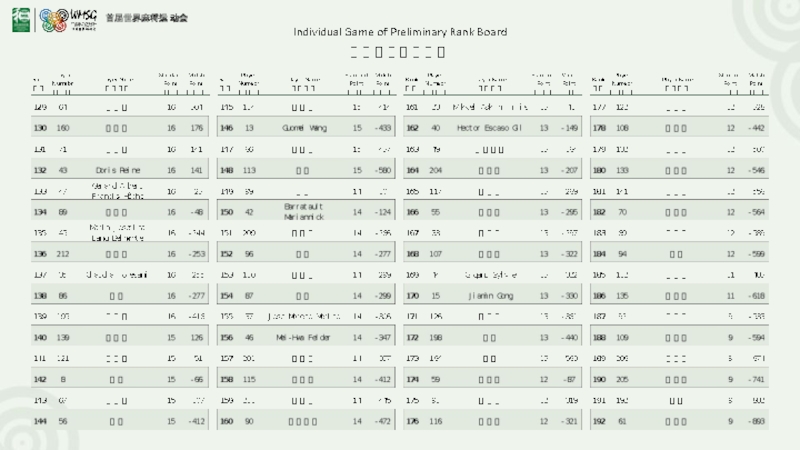Image resolution: width=800 pixels, height=450 pixels.
Task: Click the rank 166 cell
Action: (x=412, y=212)
